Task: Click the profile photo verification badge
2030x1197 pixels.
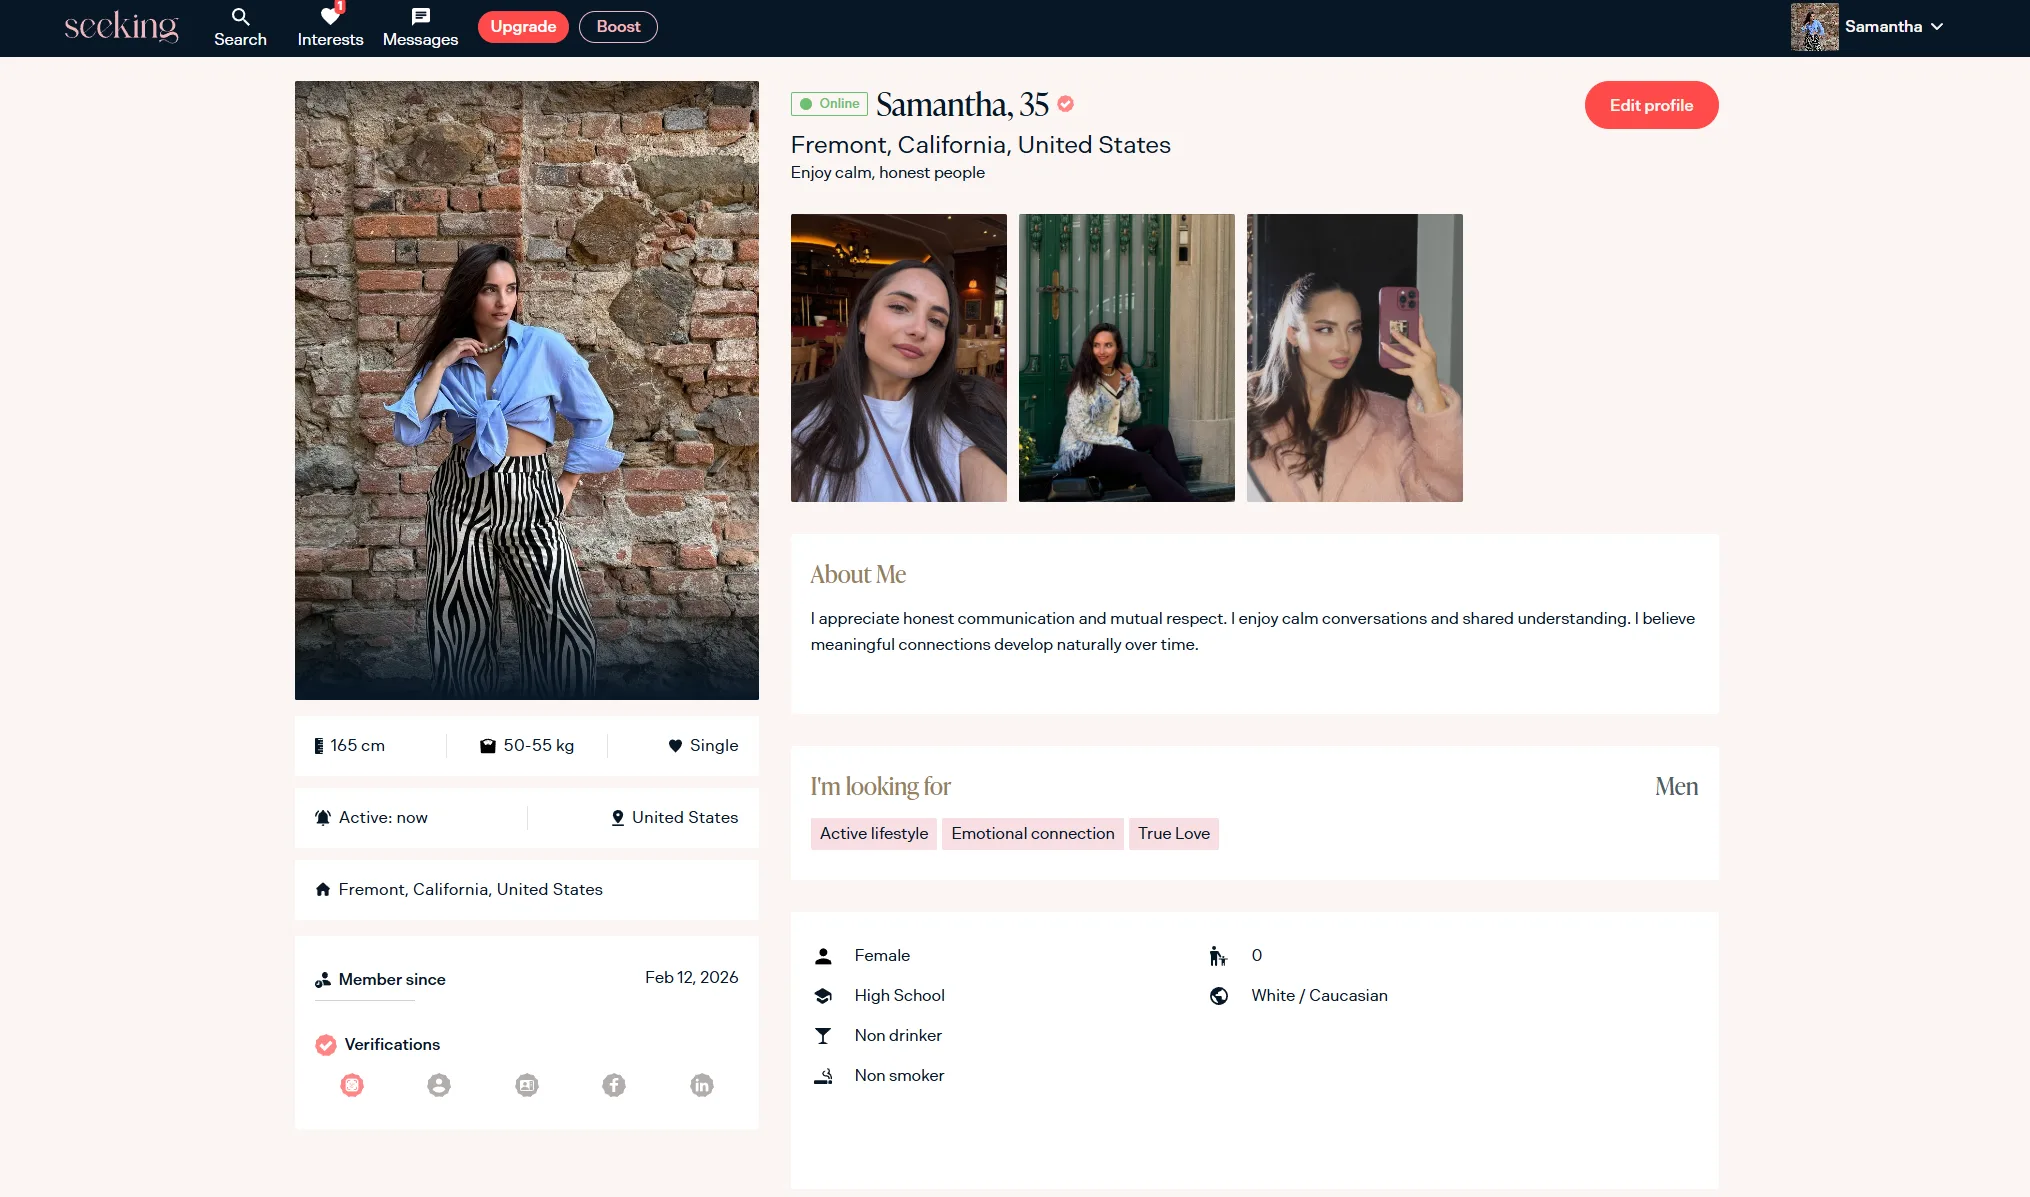Action: tap(439, 1085)
